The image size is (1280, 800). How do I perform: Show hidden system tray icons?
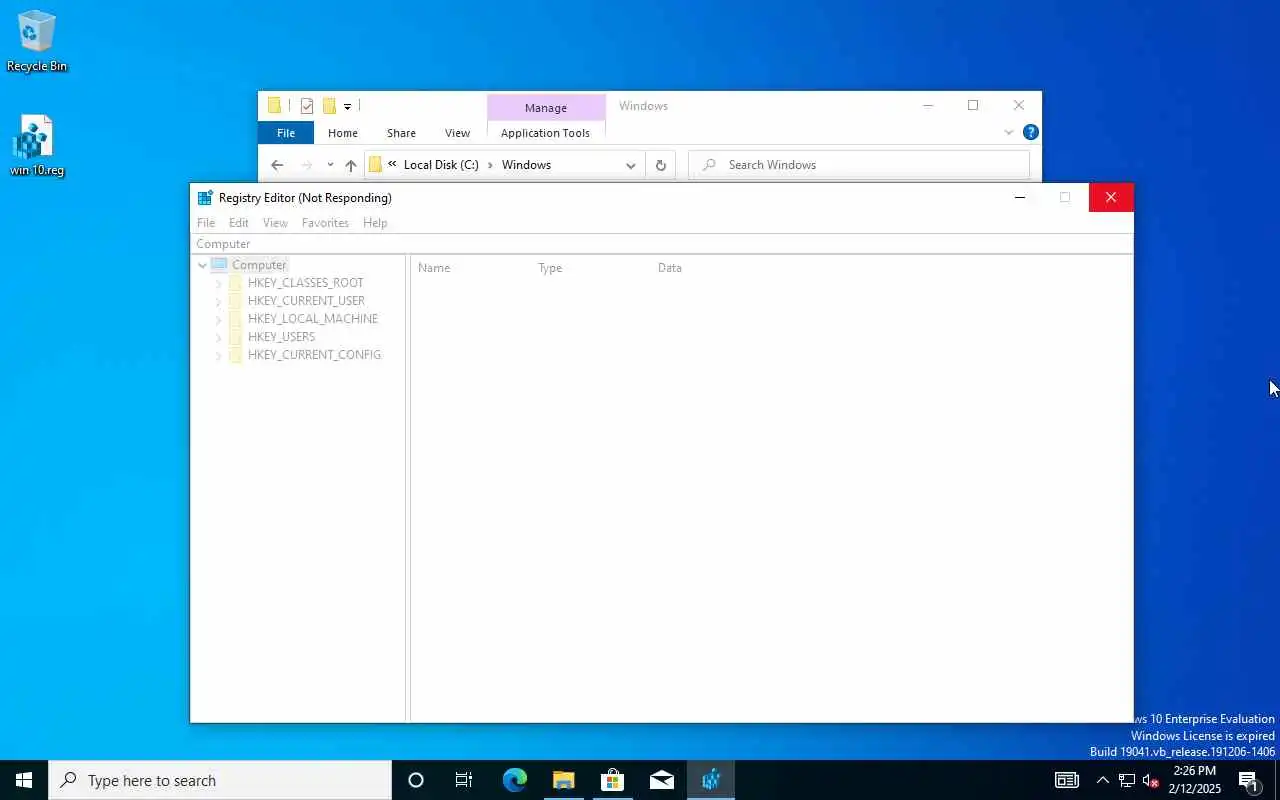1102,780
